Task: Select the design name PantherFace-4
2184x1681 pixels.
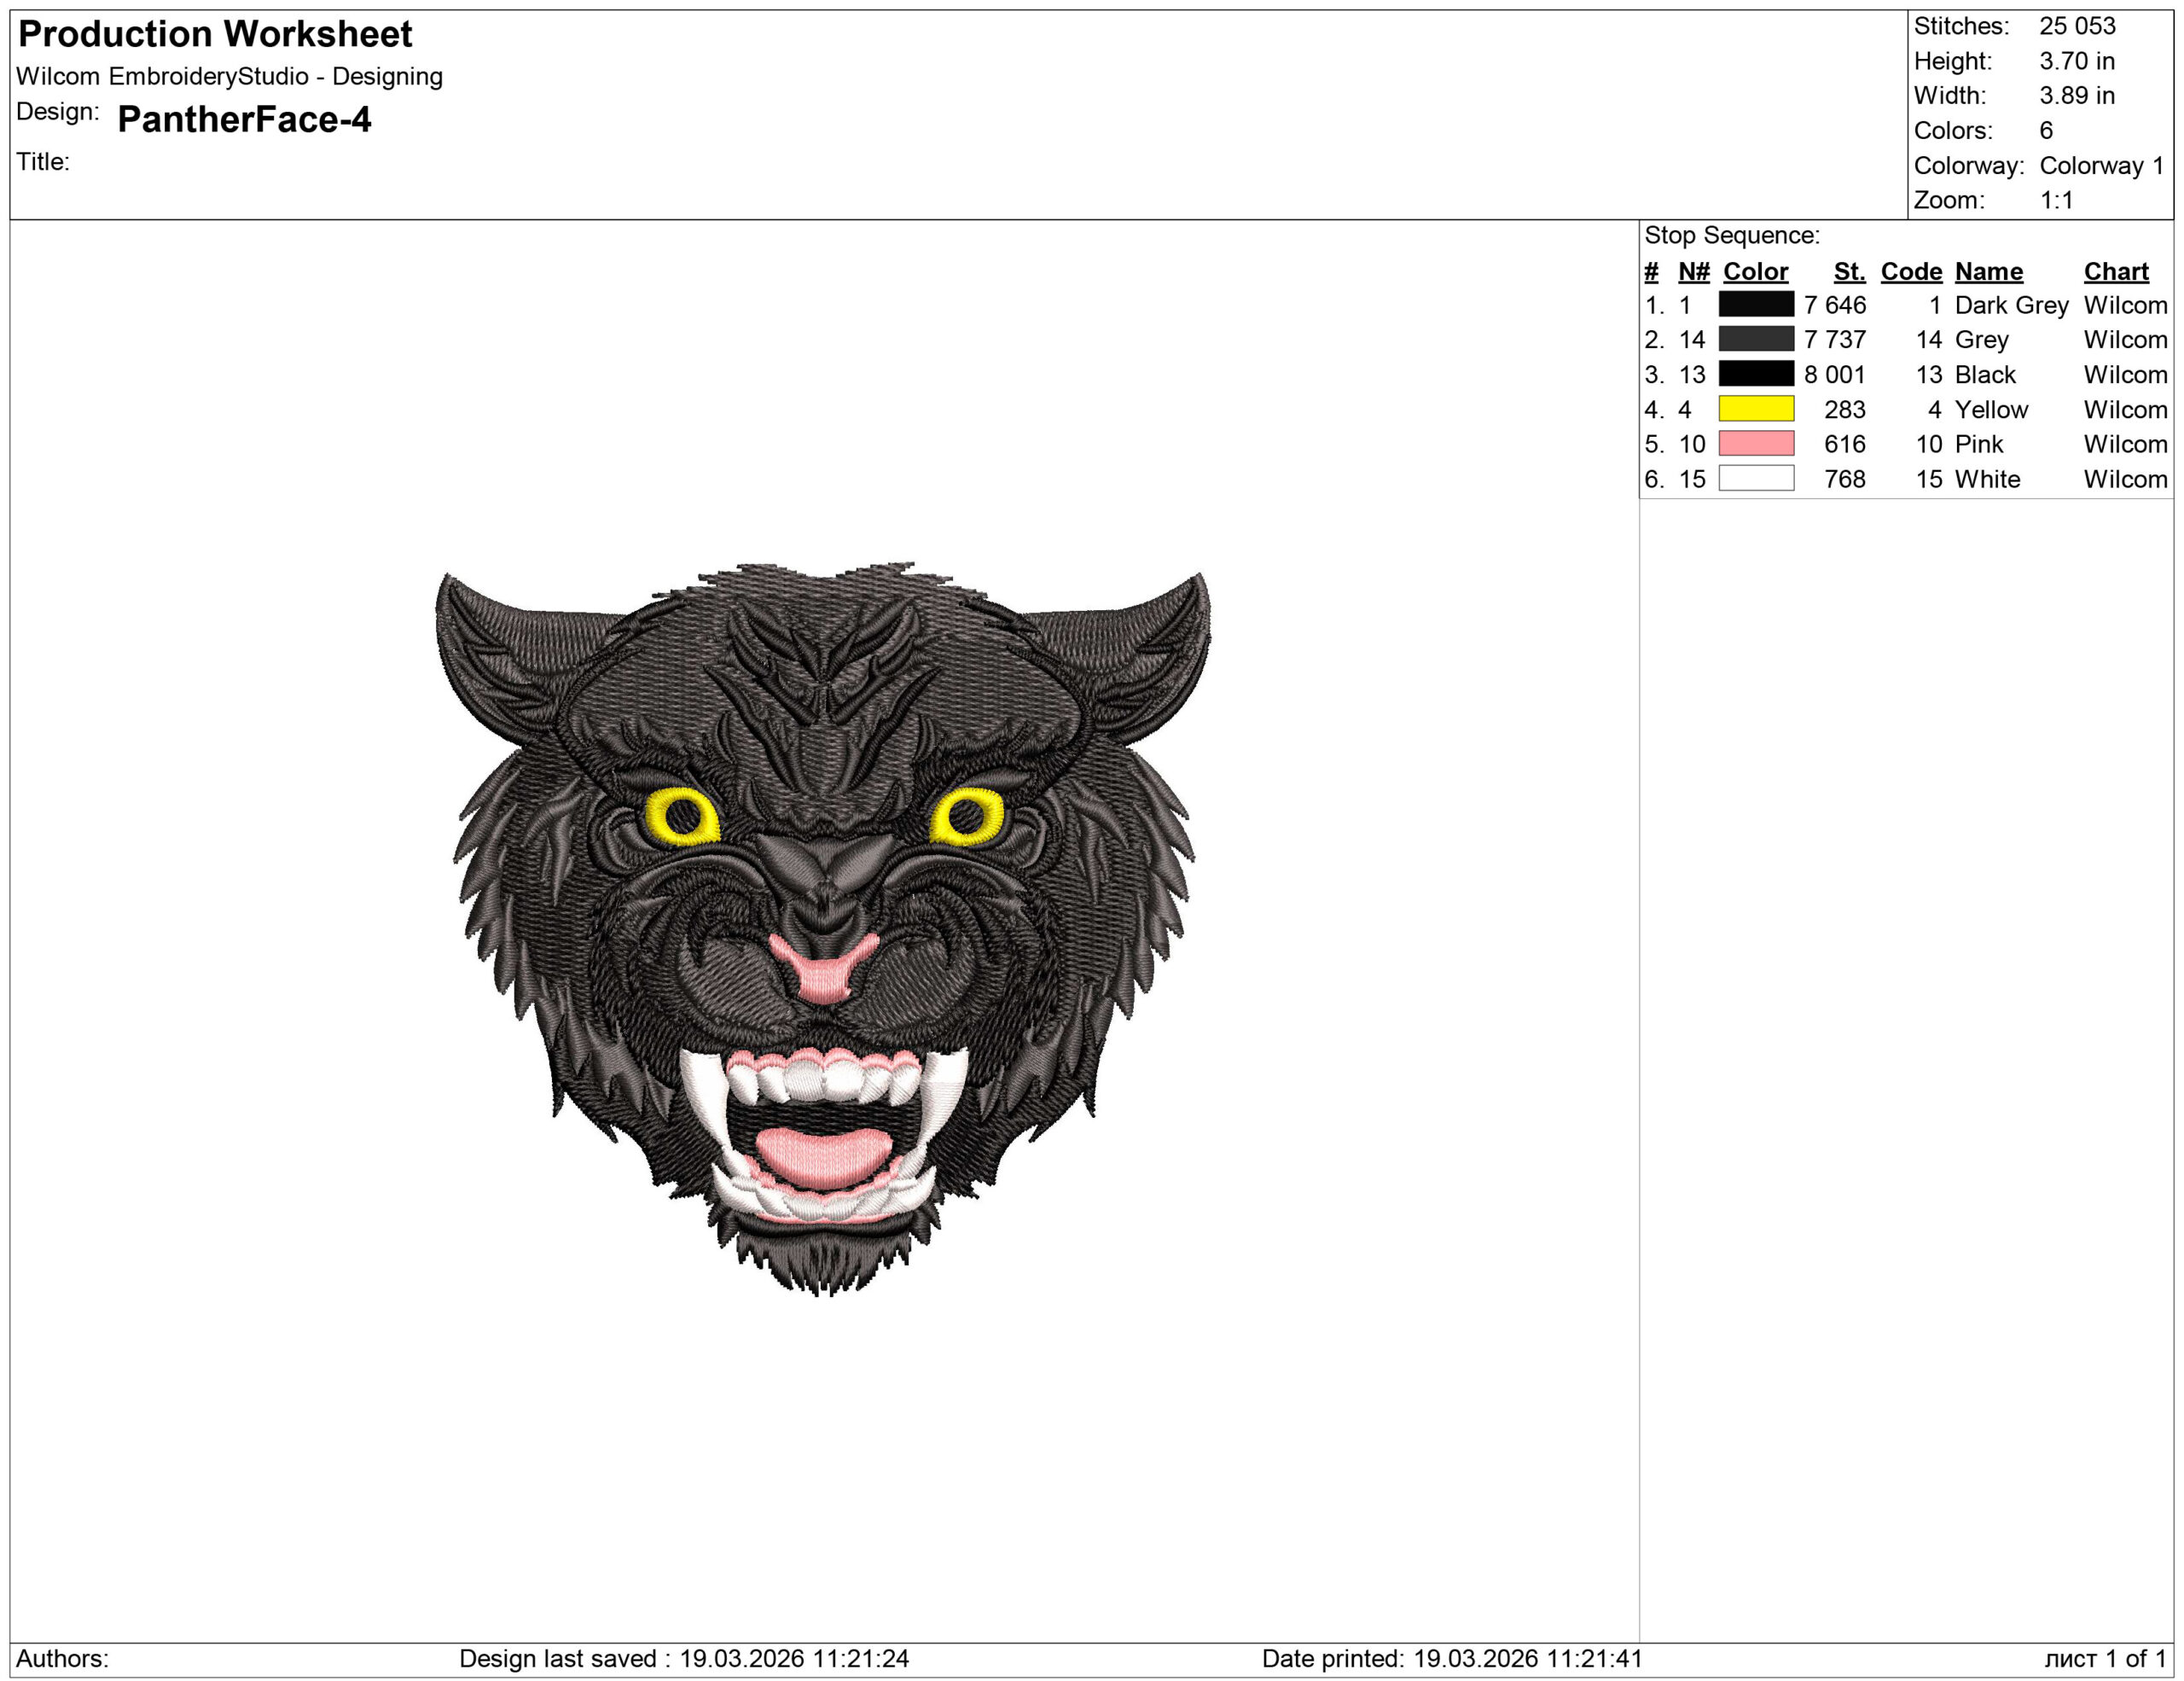Action: coord(244,121)
